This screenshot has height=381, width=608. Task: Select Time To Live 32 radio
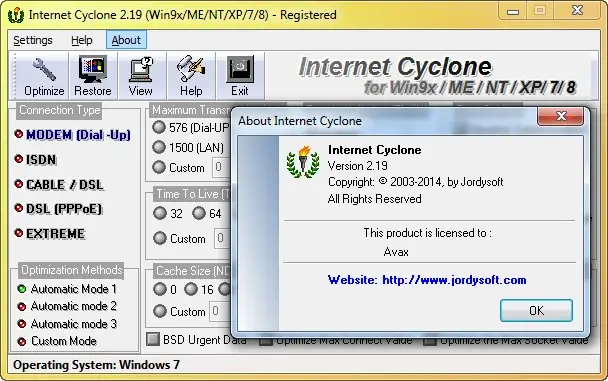(160, 213)
